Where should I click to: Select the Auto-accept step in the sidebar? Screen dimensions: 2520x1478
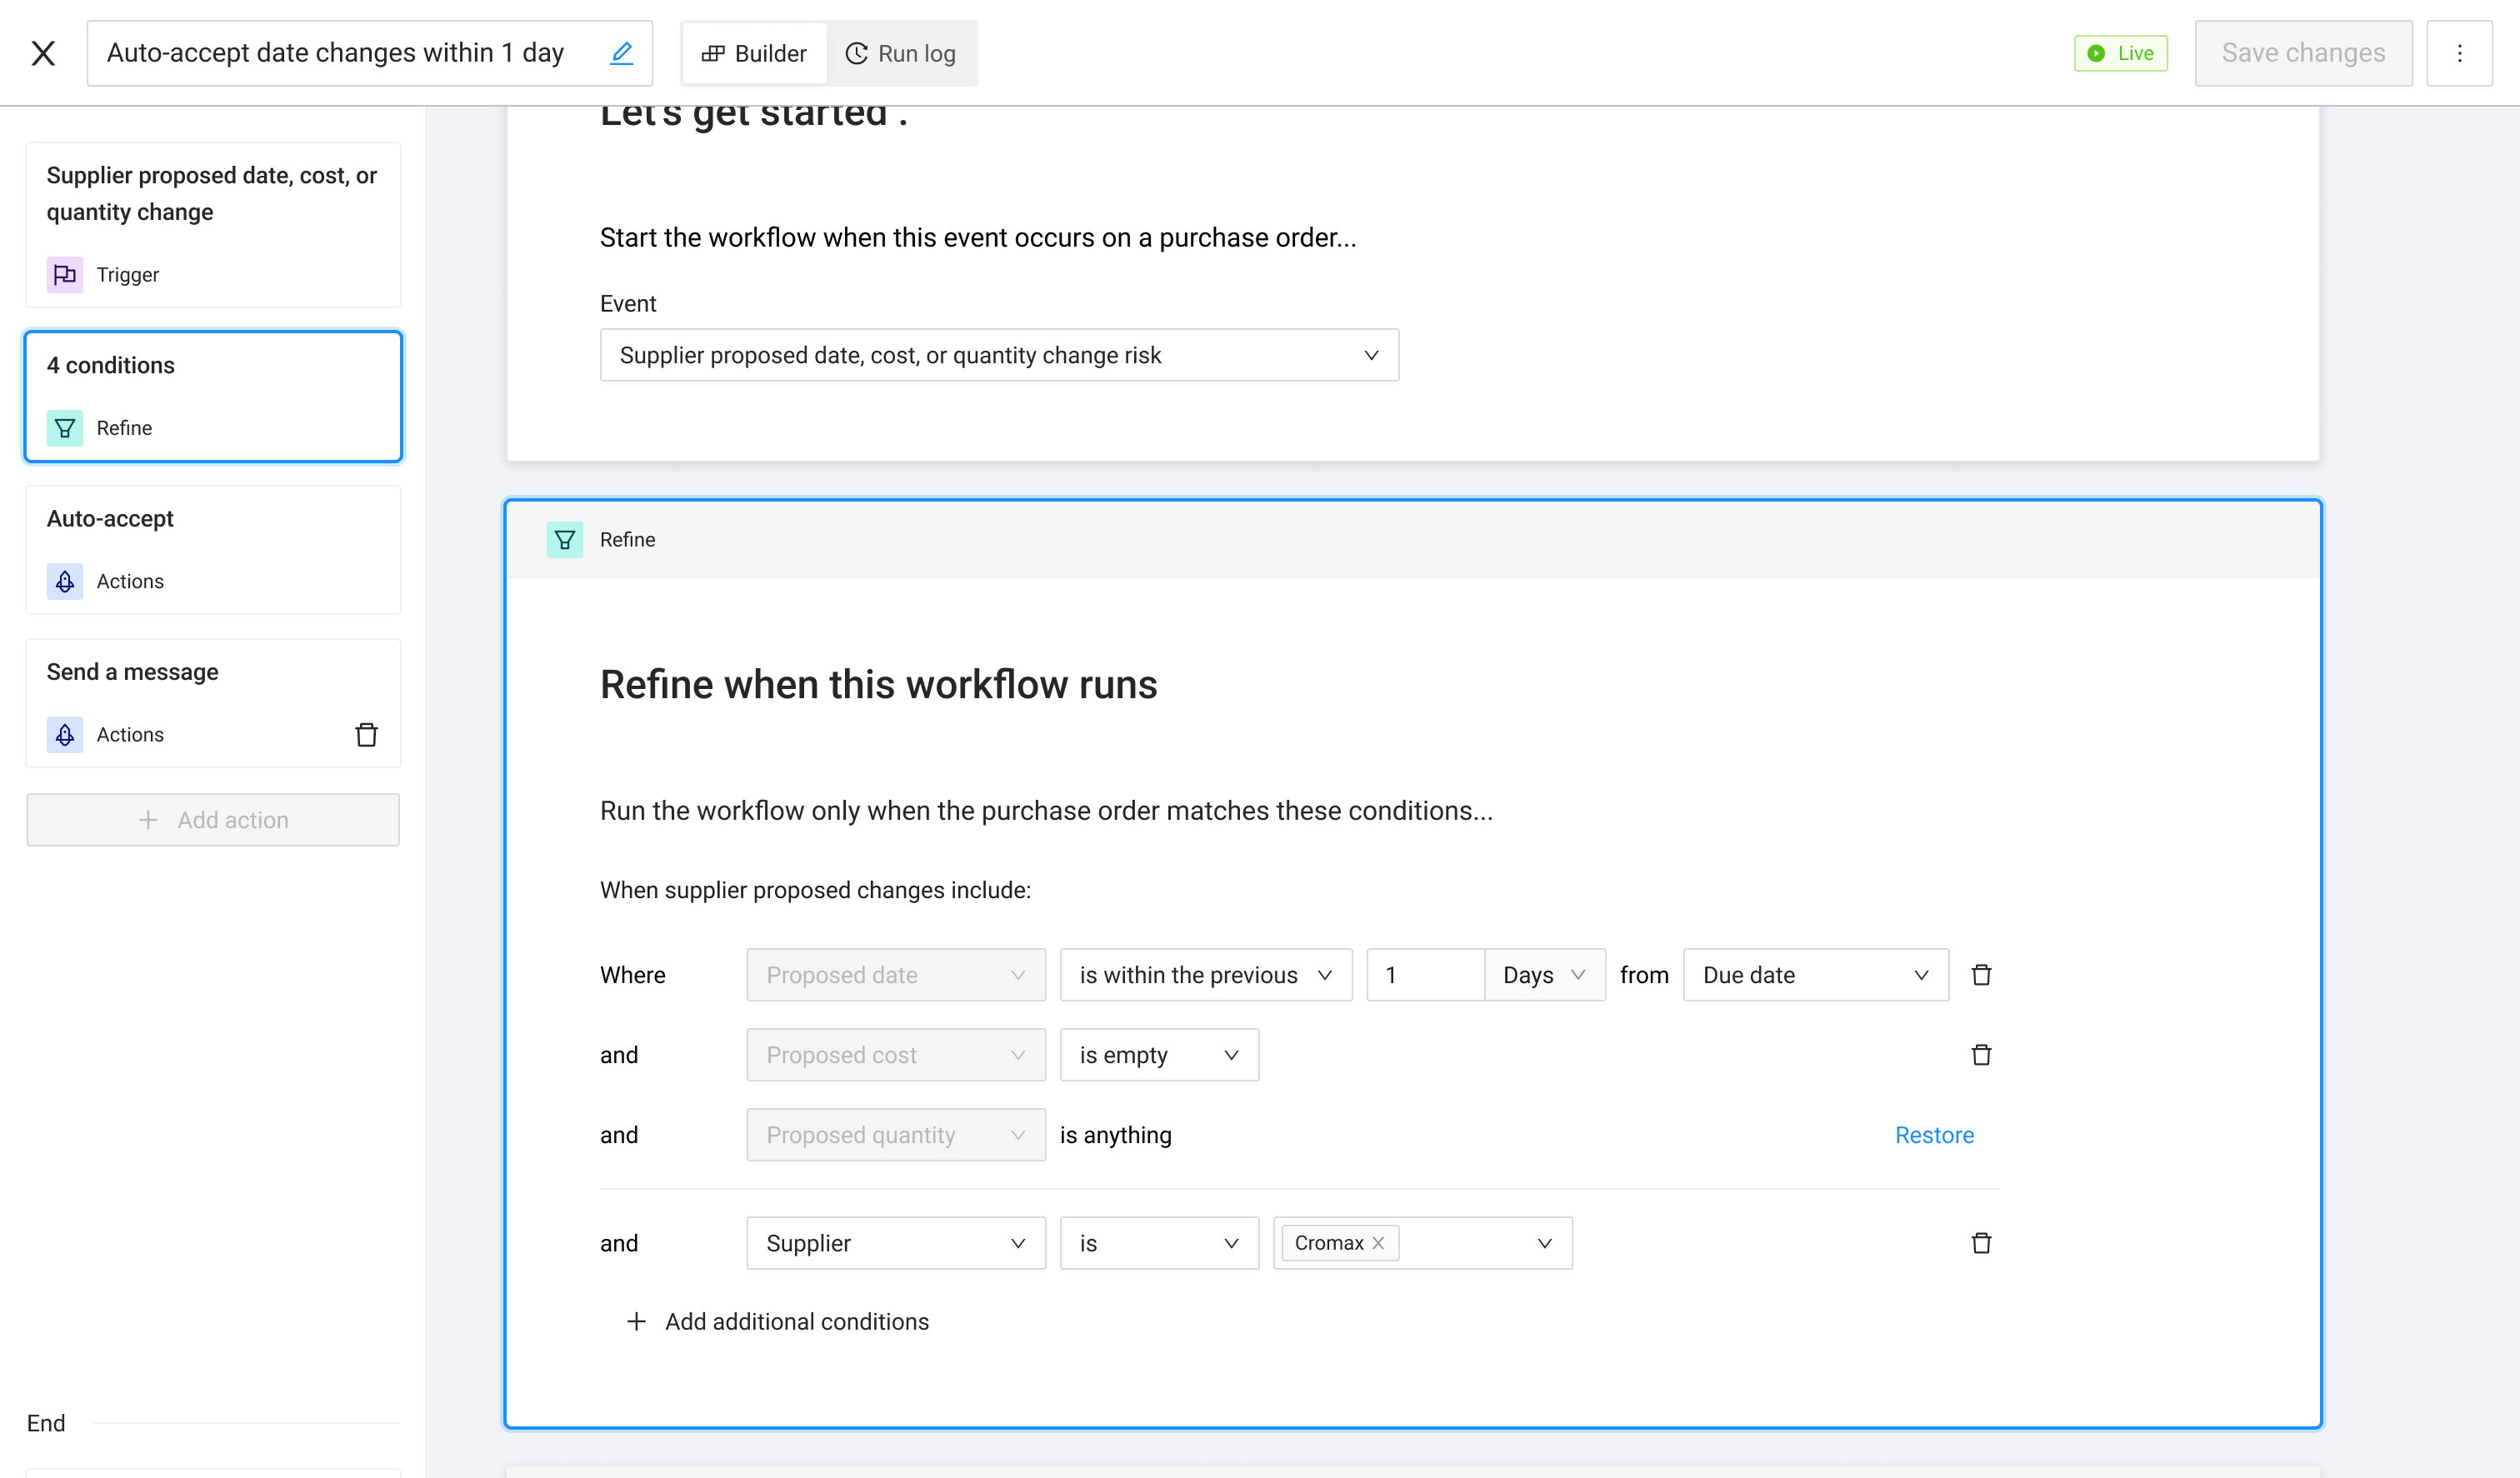213,549
